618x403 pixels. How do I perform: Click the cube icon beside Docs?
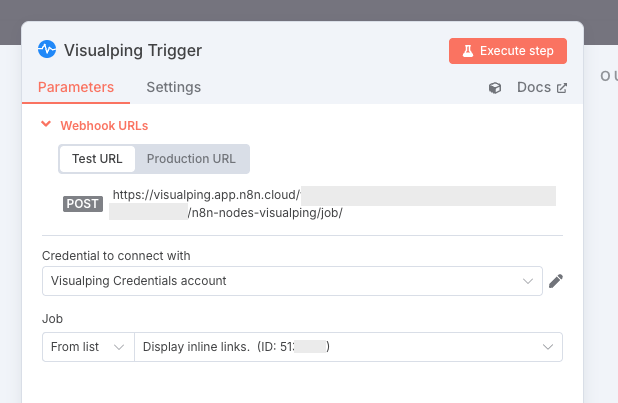pyautogui.click(x=495, y=88)
